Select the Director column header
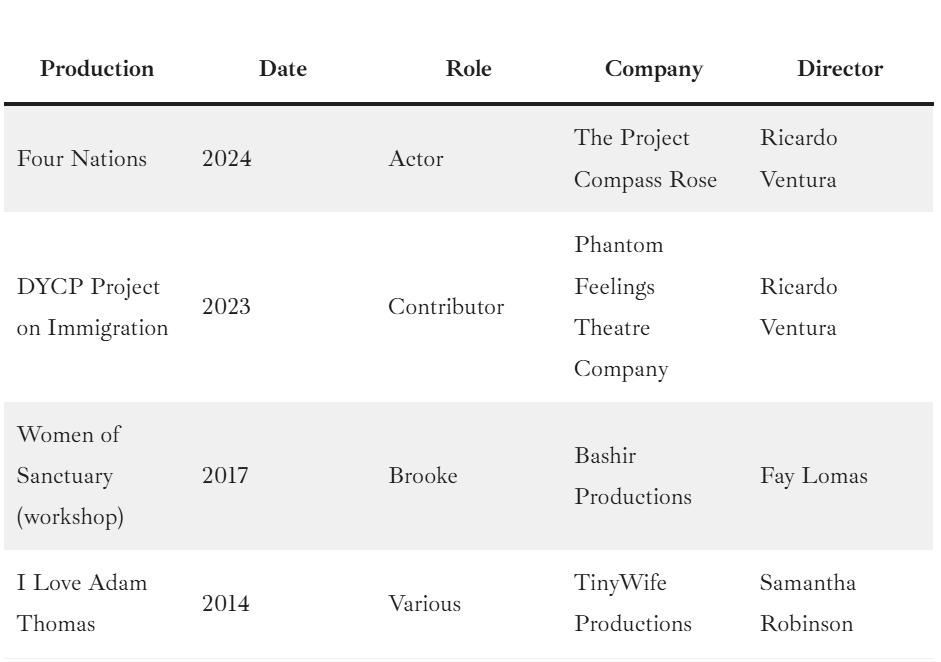This screenshot has width=941, height=662. (x=840, y=69)
